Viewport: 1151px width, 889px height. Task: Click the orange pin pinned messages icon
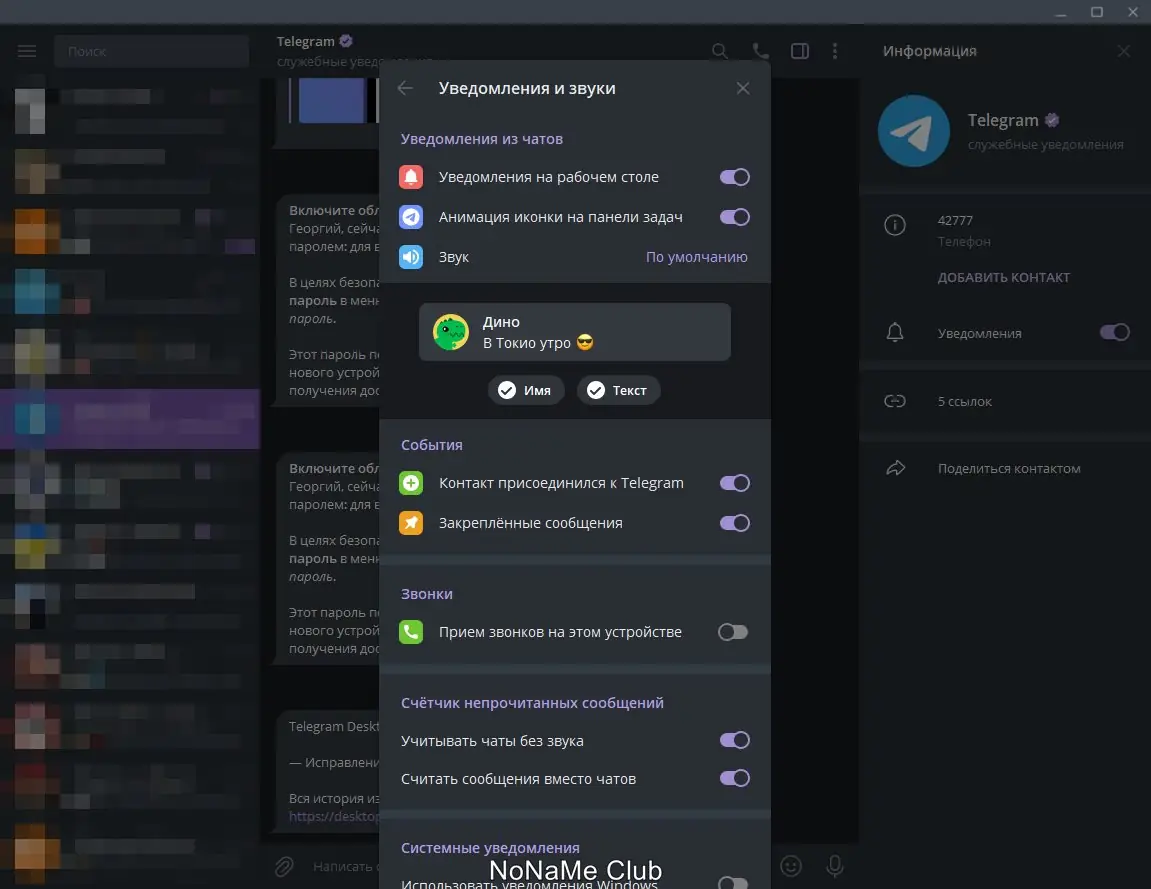[411, 523]
